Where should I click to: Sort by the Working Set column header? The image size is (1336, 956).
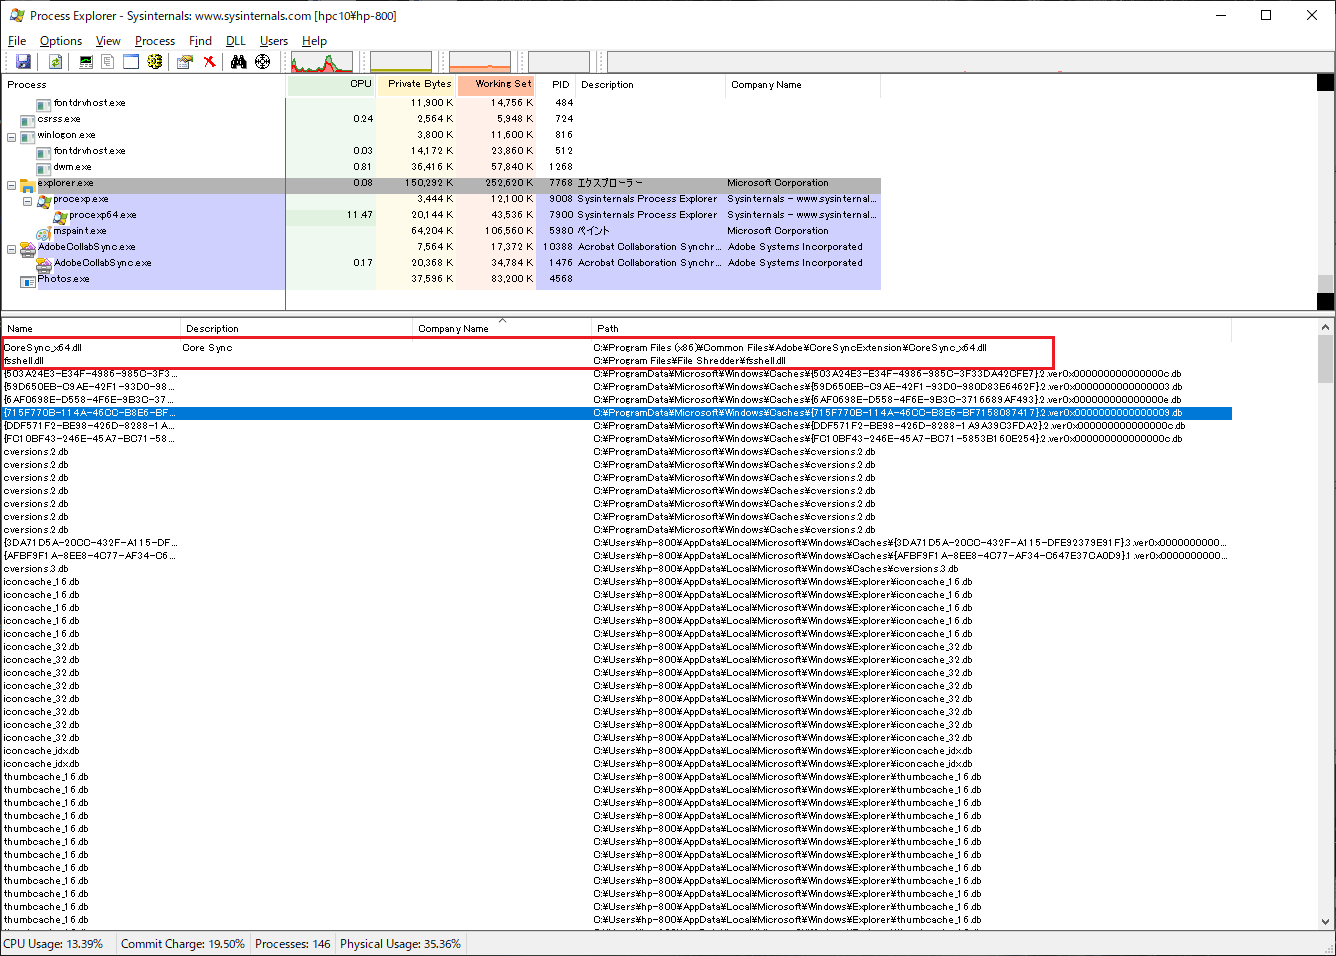pyautogui.click(x=496, y=85)
